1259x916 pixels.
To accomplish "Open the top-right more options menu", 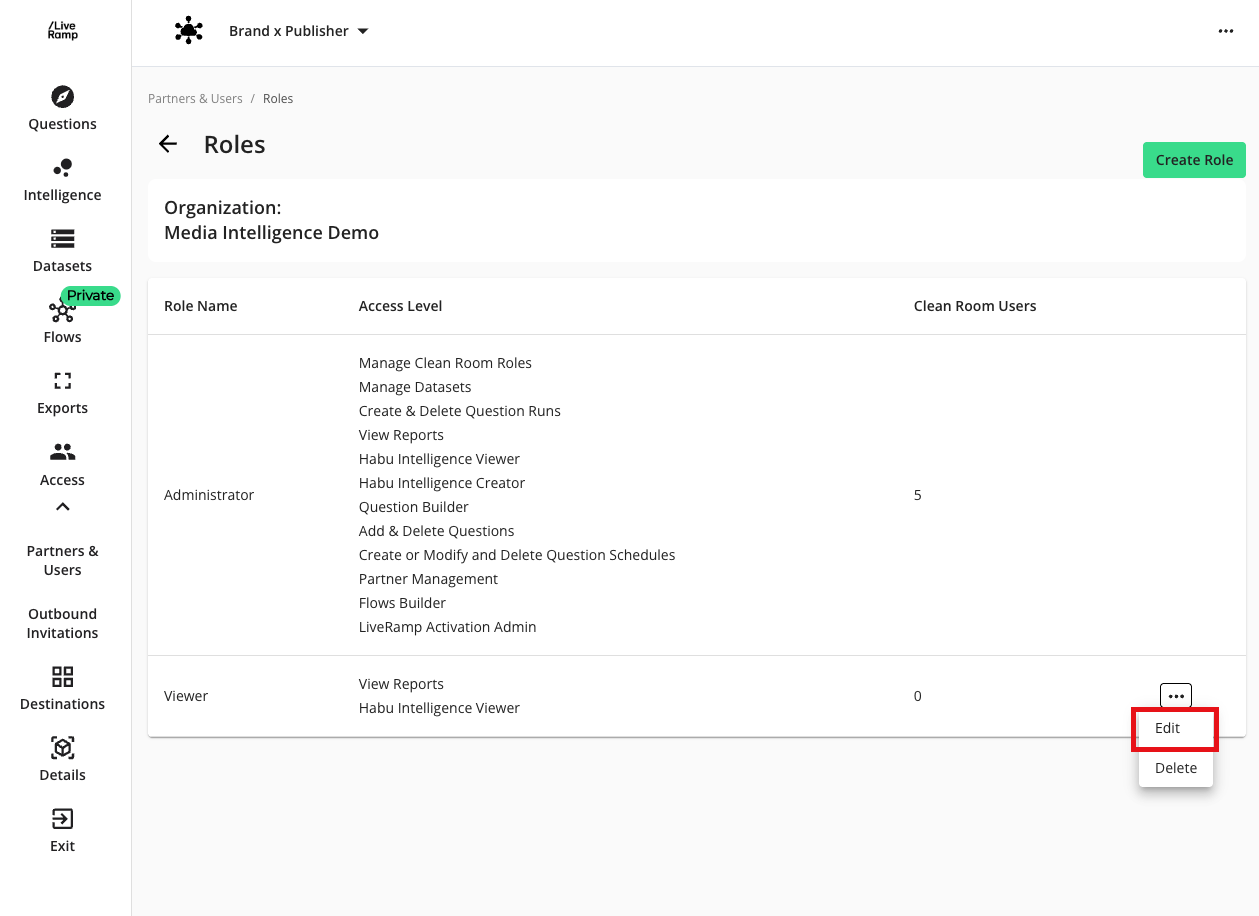I will pyautogui.click(x=1225, y=31).
